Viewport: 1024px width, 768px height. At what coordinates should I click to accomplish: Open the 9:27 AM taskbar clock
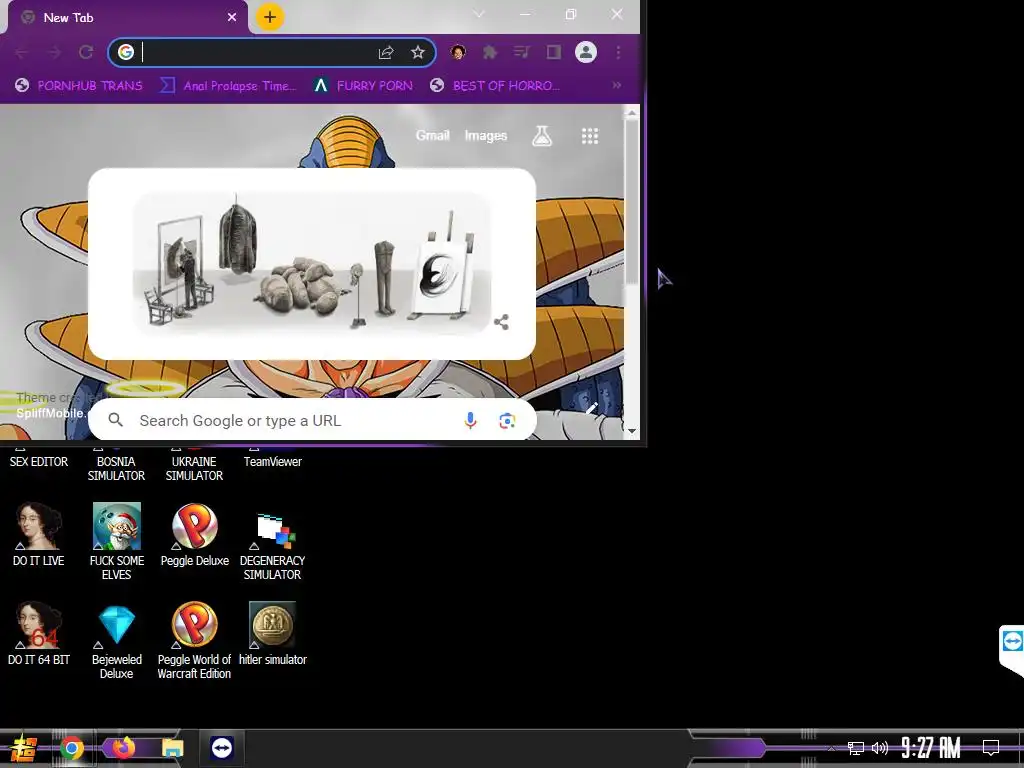[931, 748]
